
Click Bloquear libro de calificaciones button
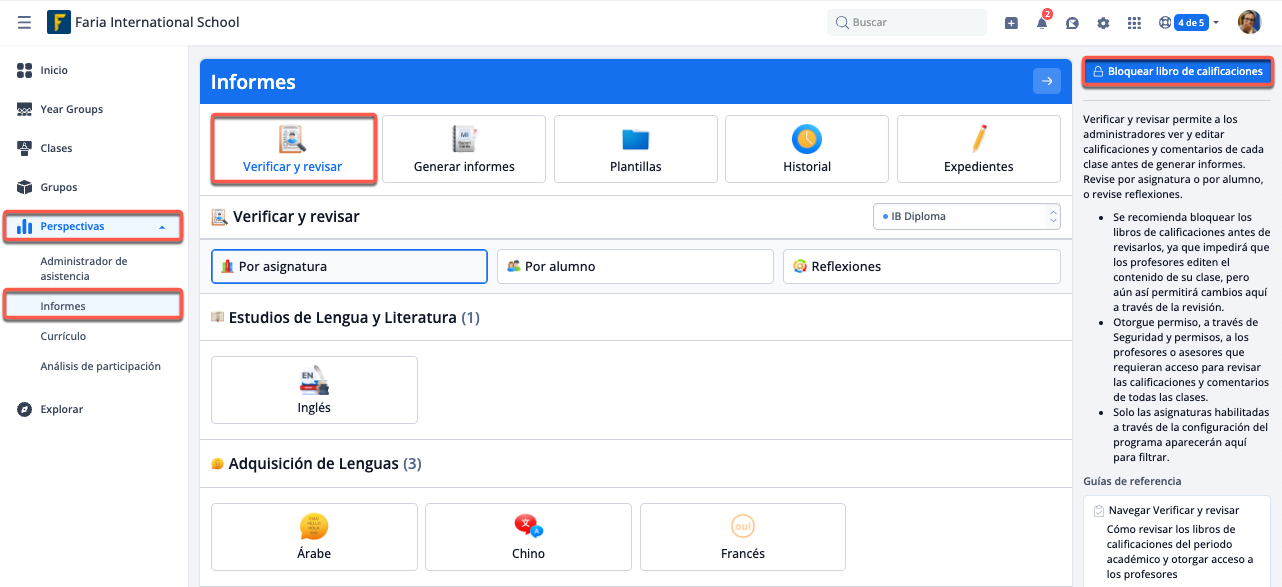pyautogui.click(x=1178, y=72)
